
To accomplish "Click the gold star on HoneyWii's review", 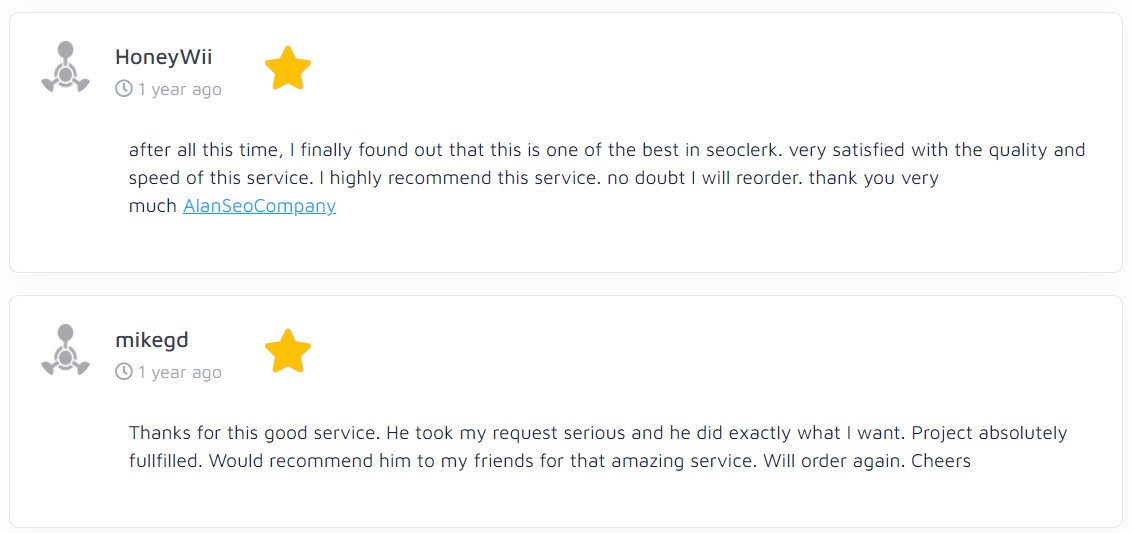I will point(288,68).
